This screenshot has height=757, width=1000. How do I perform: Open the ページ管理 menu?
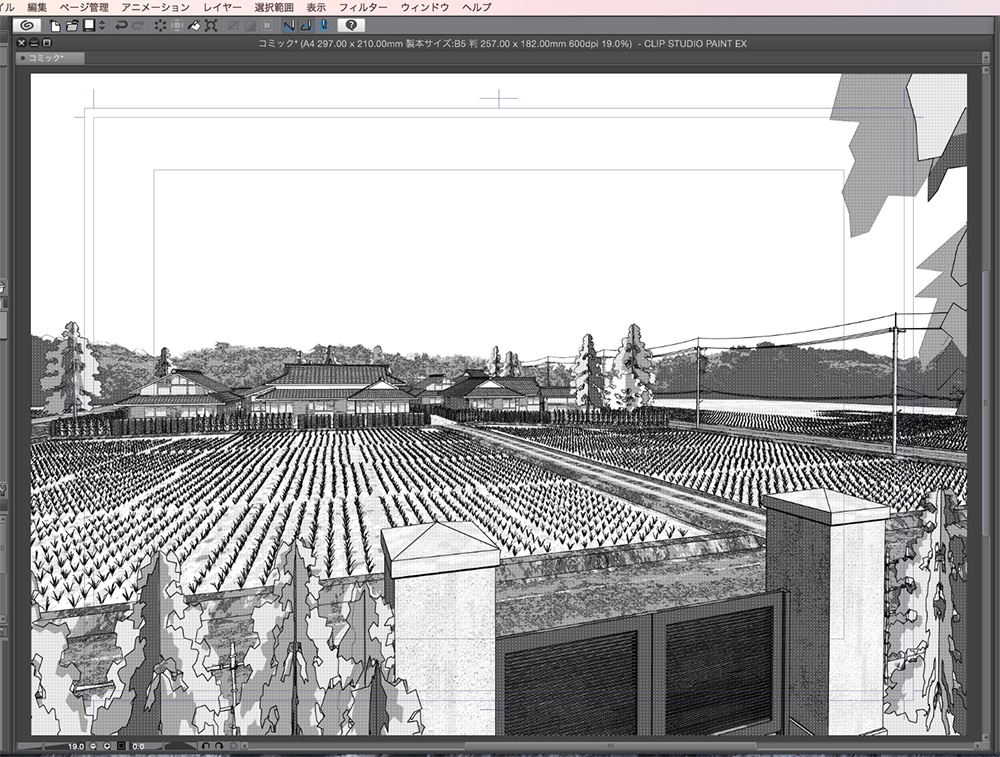tap(84, 7)
